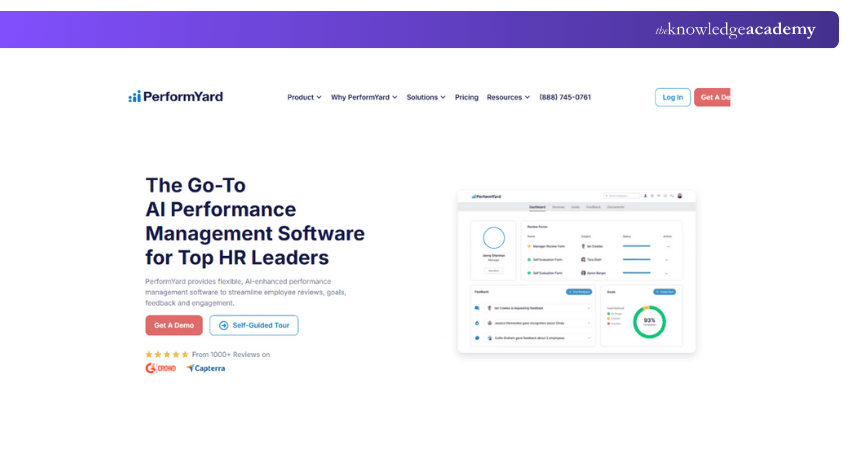Click the status progress bar for Ian Cowles
850x450 pixels.
click(x=636, y=246)
